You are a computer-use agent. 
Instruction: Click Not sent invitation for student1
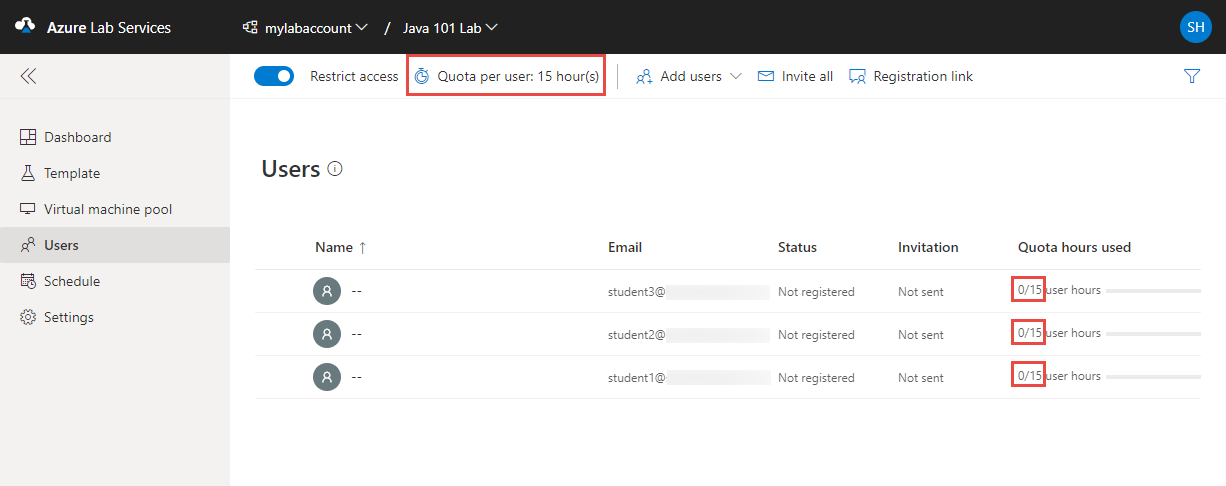[x=920, y=378]
